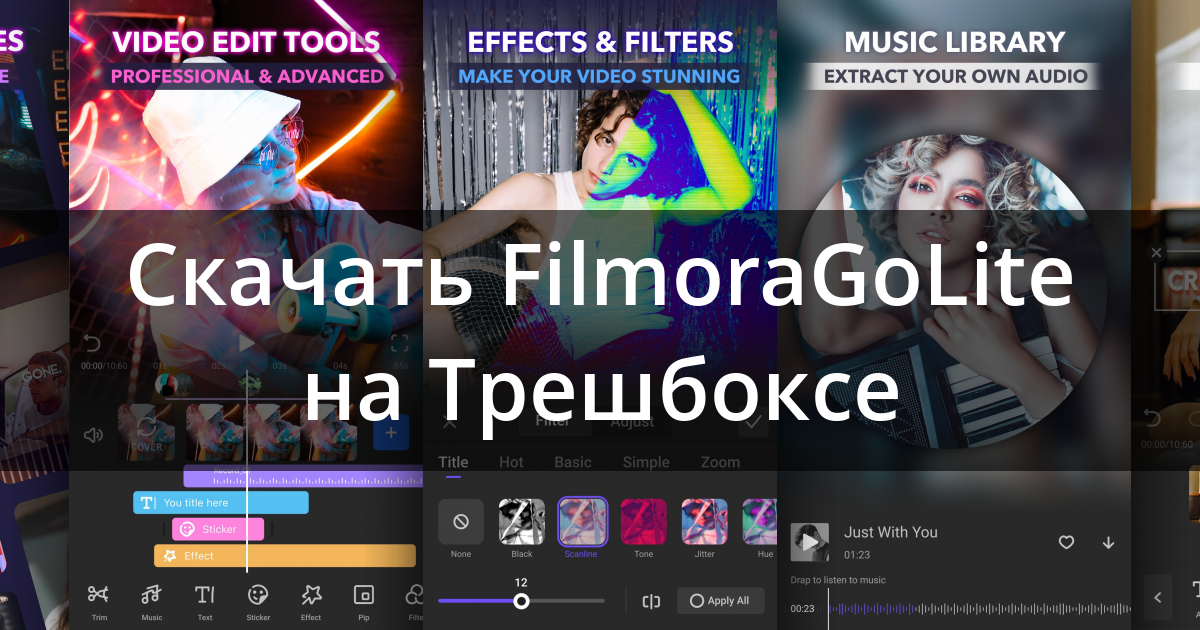Switch to the Simple filter tab
Viewport: 1200px width, 630px height.
(x=646, y=462)
